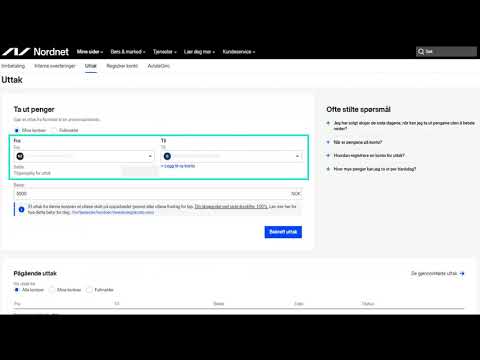Switch to the Interne overføringer tab

55,66
